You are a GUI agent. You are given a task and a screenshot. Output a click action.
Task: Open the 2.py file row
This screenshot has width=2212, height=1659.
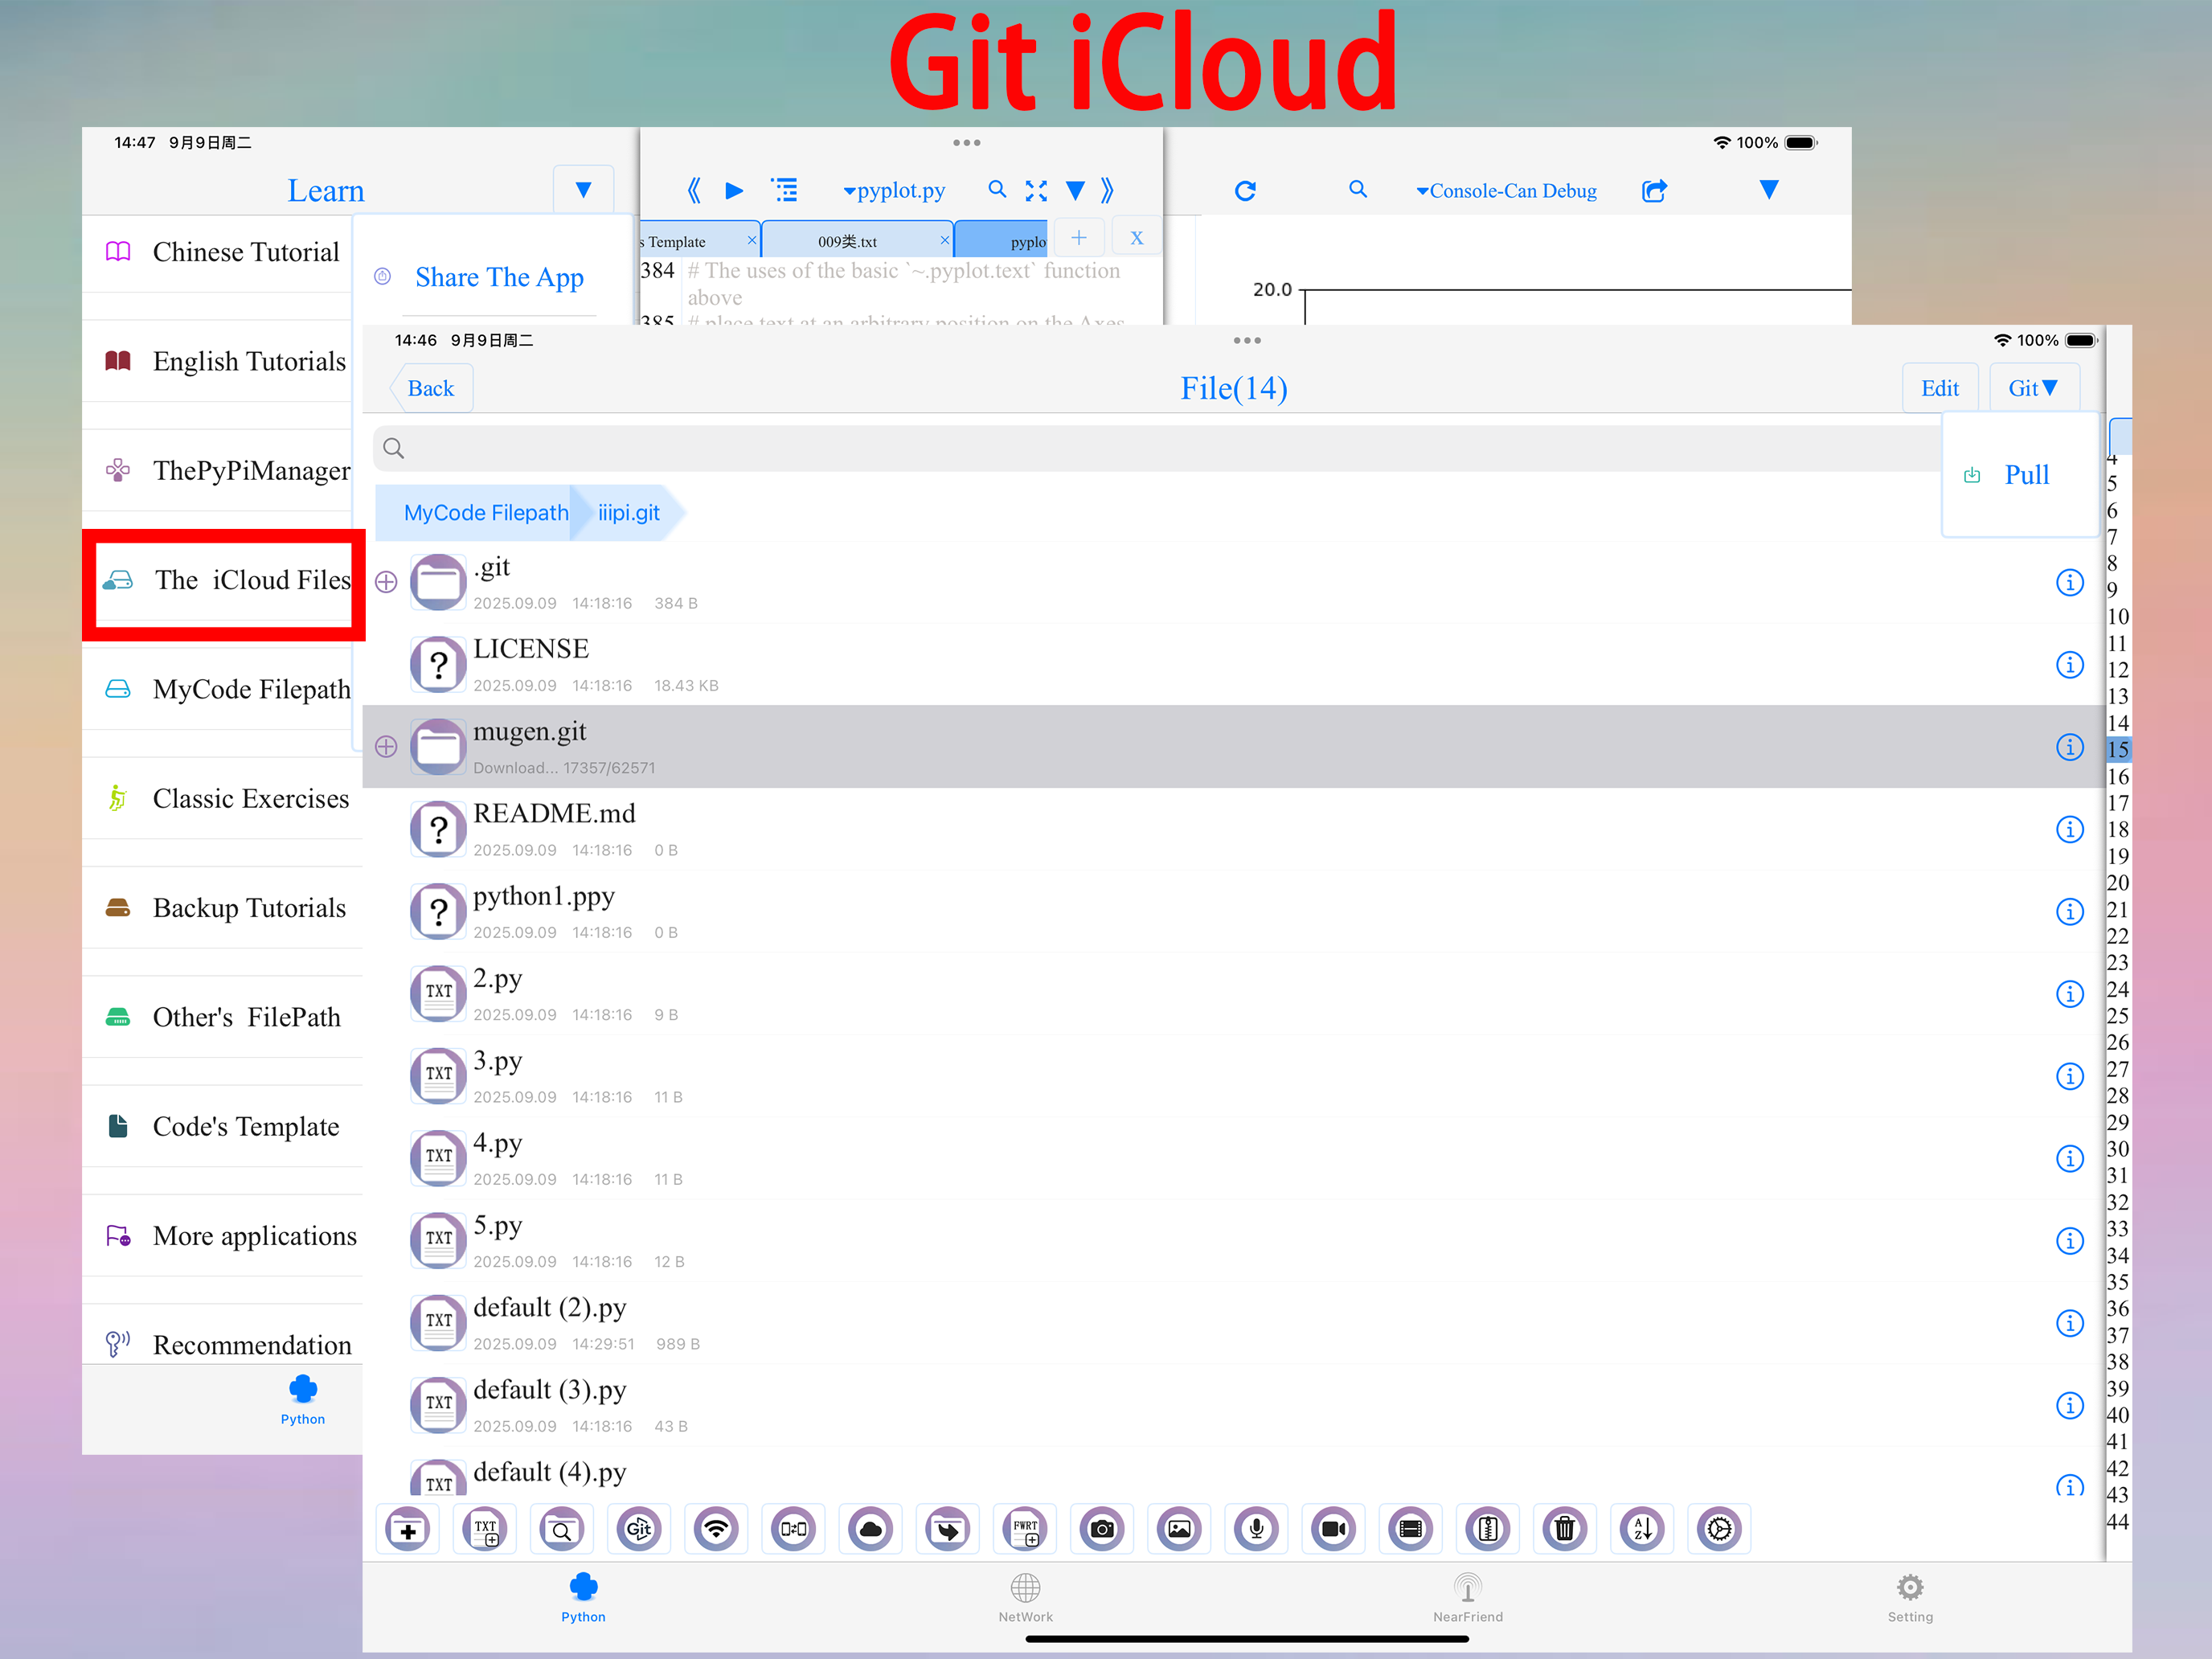(x=1232, y=994)
